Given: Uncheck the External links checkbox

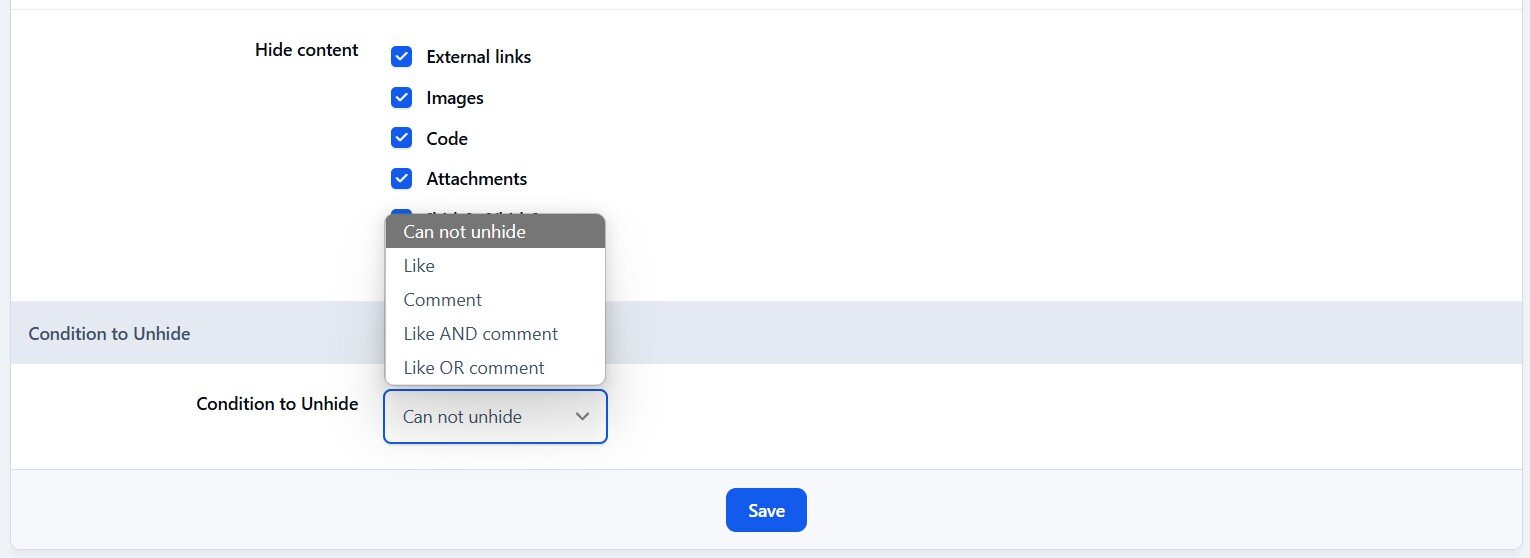Looking at the screenshot, I should click(401, 56).
